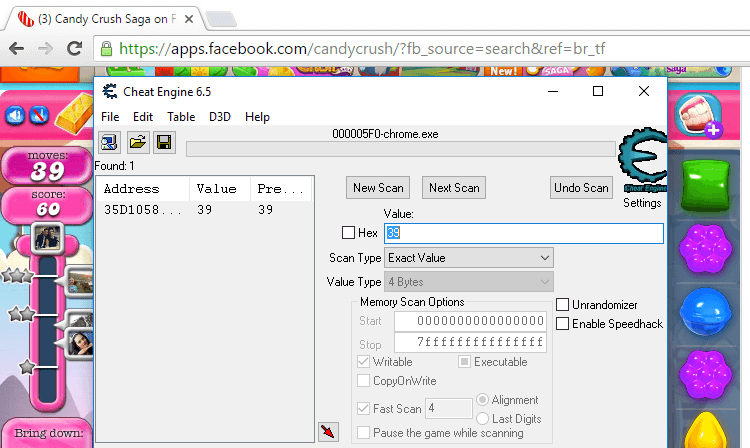Click the green square candy
The width and height of the screenshot is (750, 448).
point(706,186)
